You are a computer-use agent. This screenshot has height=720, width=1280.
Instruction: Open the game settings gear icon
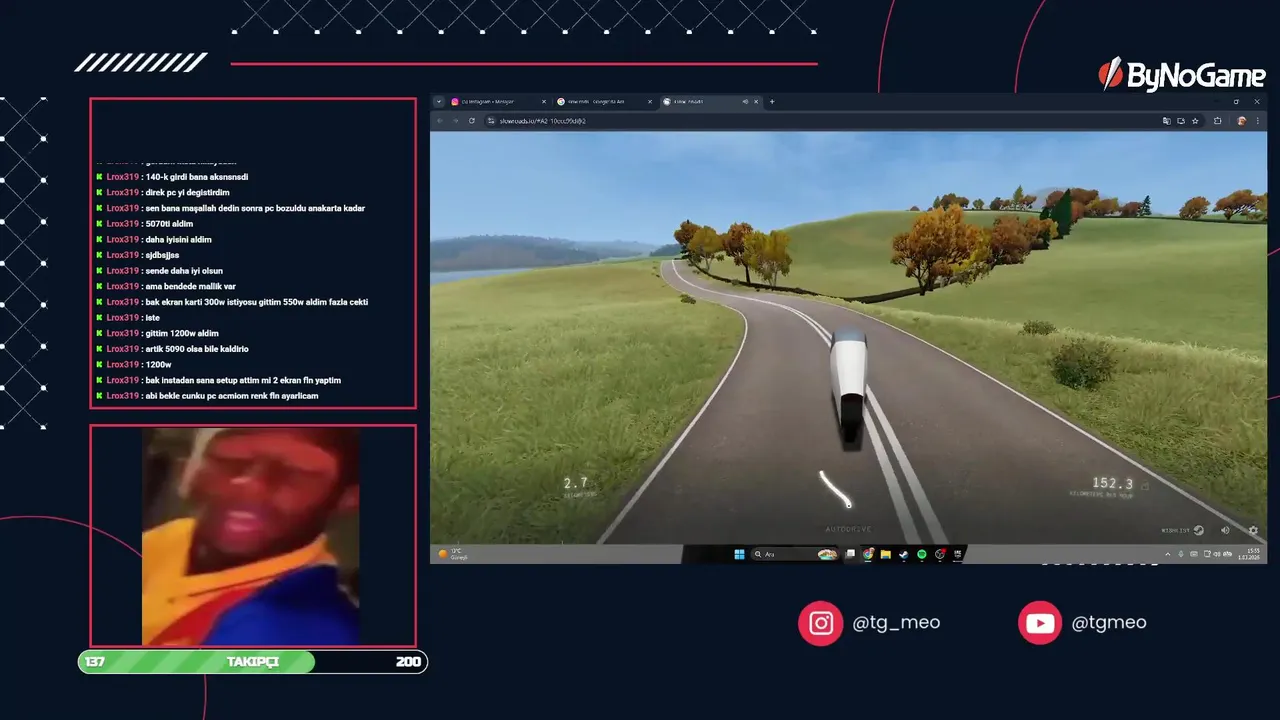click(x=1253, y=530)
